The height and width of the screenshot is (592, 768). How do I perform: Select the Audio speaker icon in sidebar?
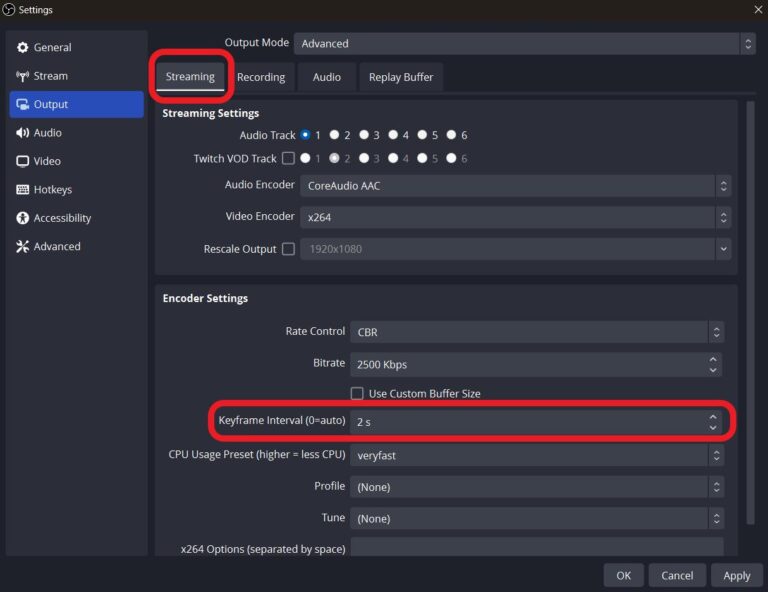point(23,133)
